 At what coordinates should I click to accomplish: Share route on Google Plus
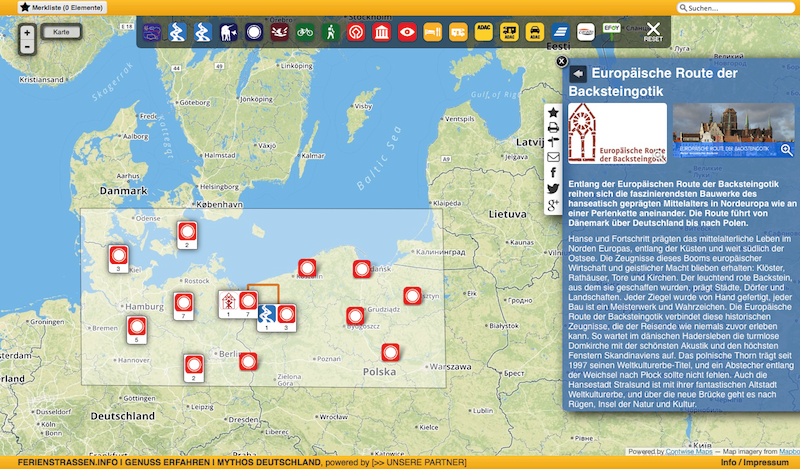pos(553,205)
